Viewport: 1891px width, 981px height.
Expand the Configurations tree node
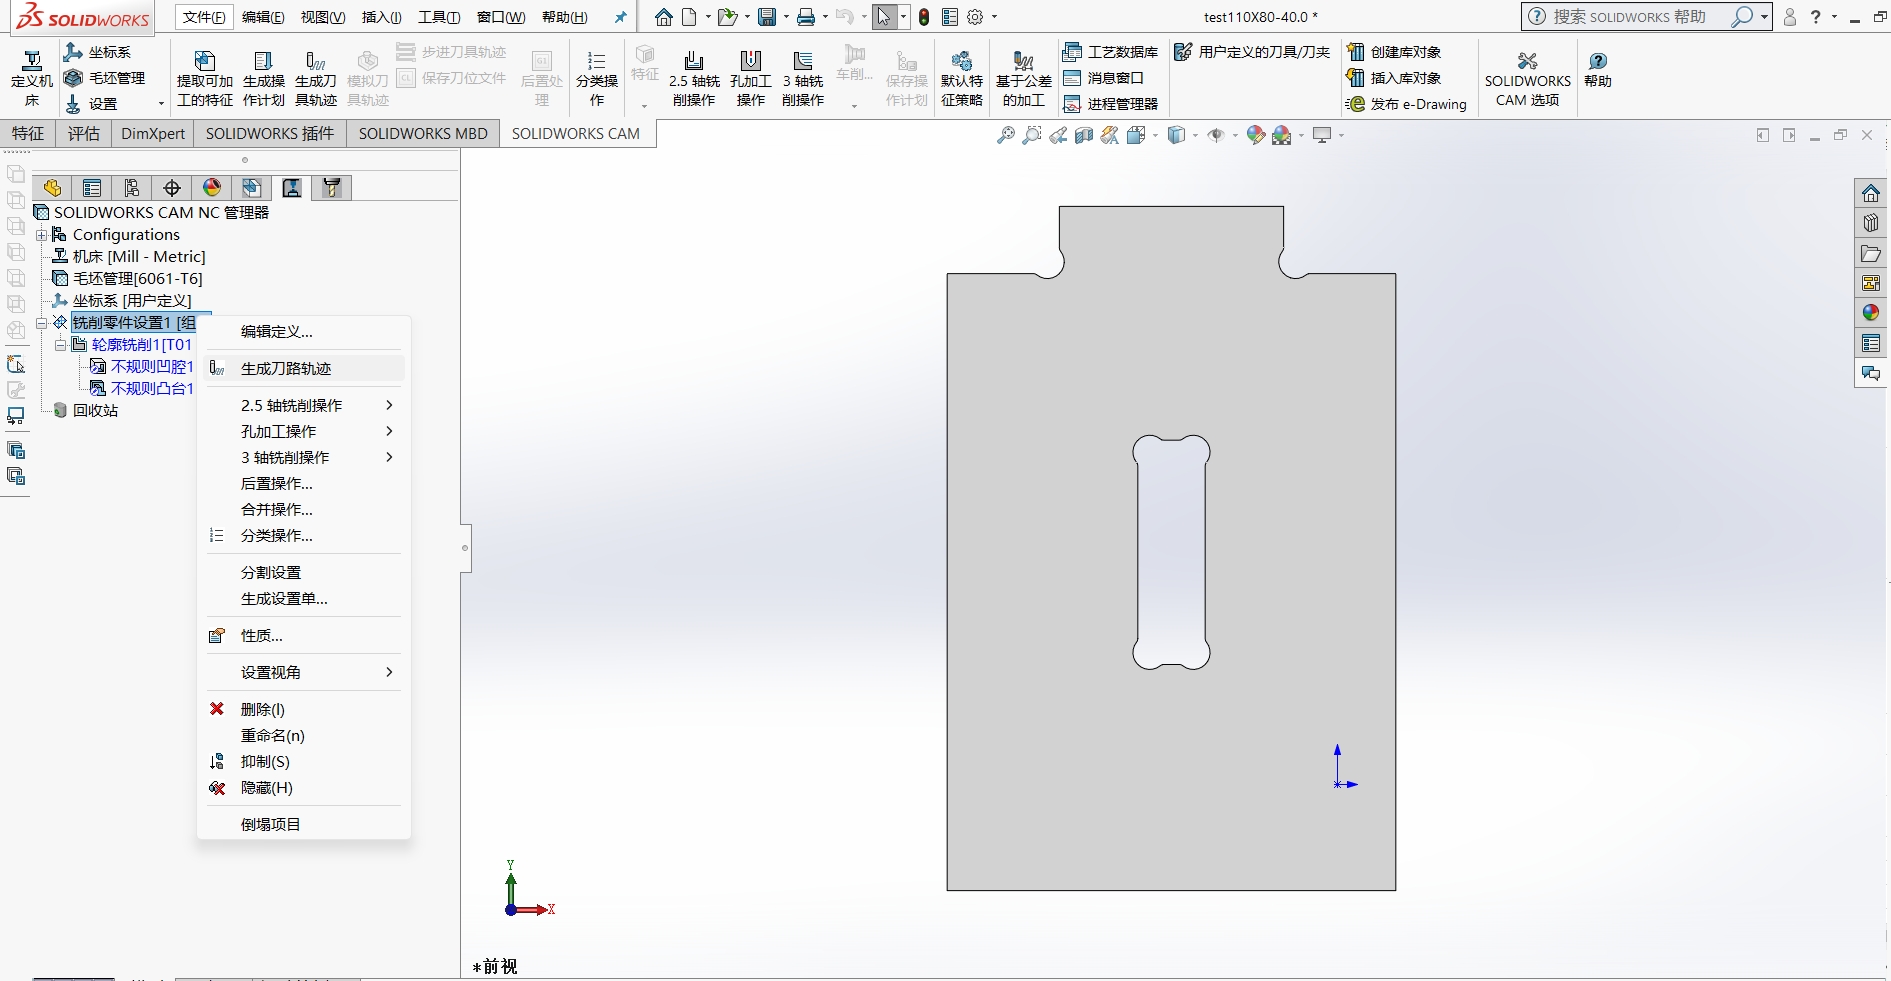click(x=42, y=235)
